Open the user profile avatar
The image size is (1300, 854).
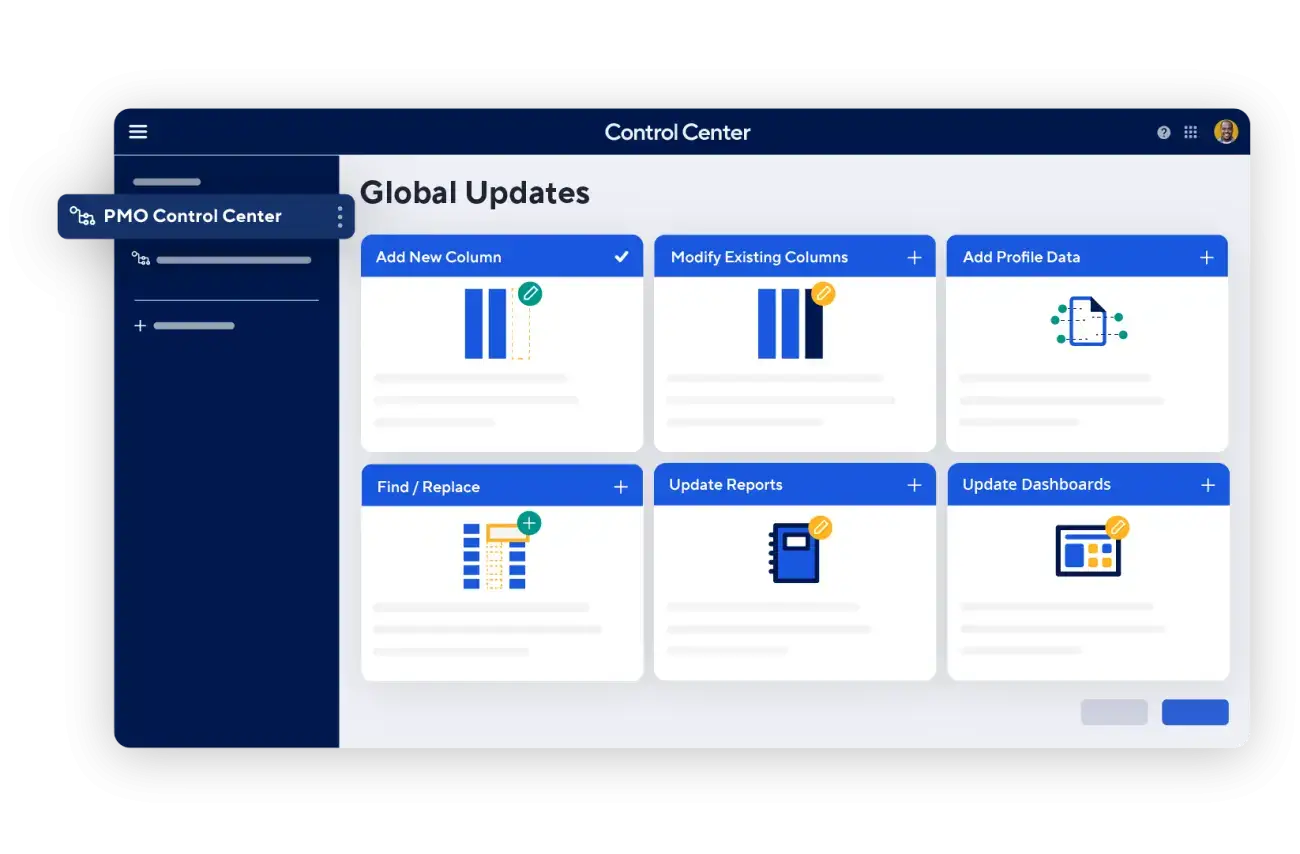click(1226, 132)
